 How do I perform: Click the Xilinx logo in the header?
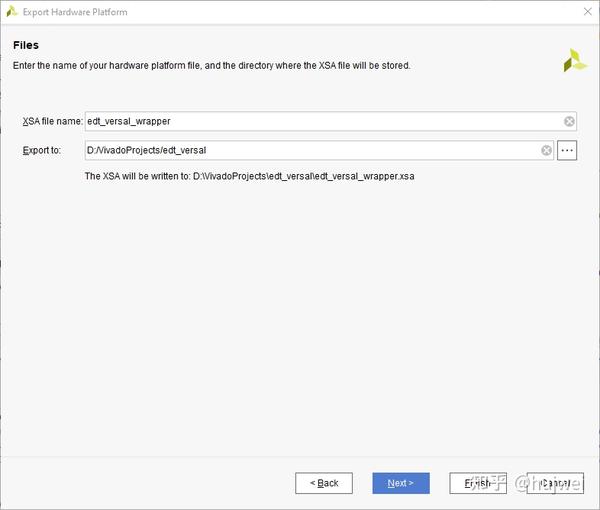[575, 60]
